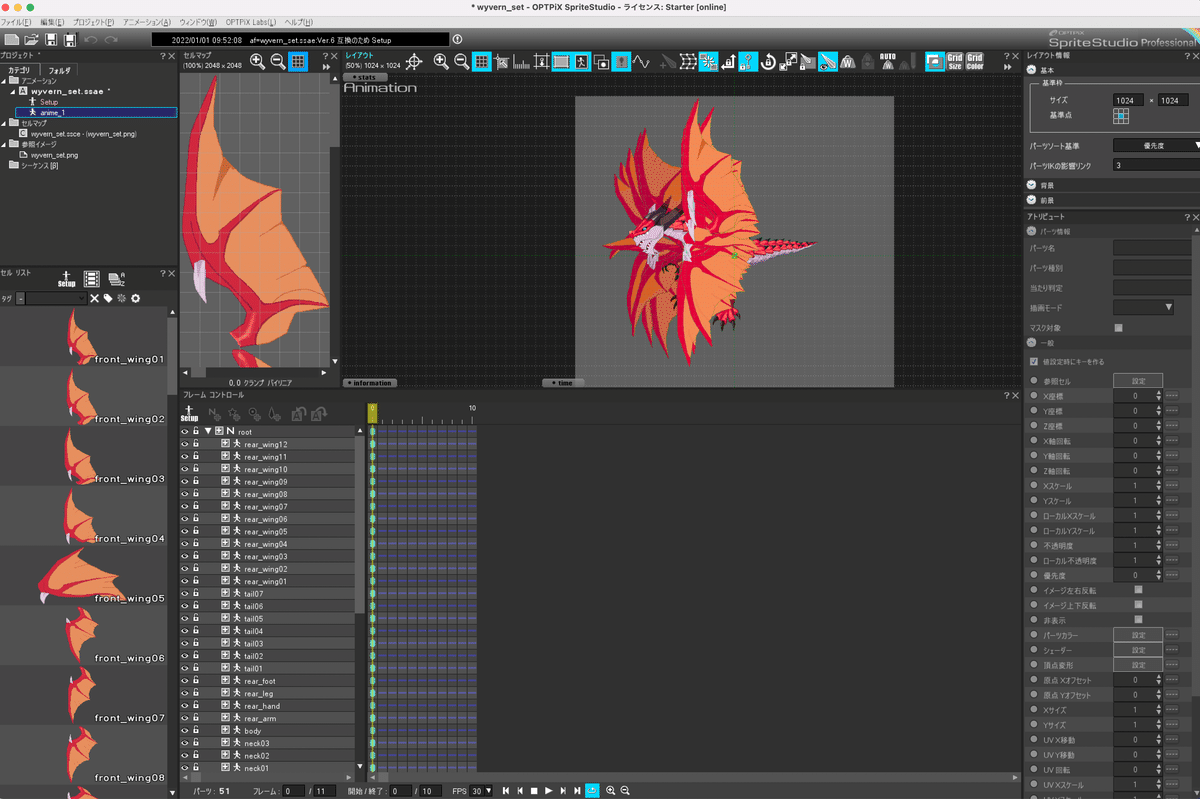Click the AUTO weight icon in layout toolbar
Screen dimensions: 1200x799
click(x=888, y=62)
